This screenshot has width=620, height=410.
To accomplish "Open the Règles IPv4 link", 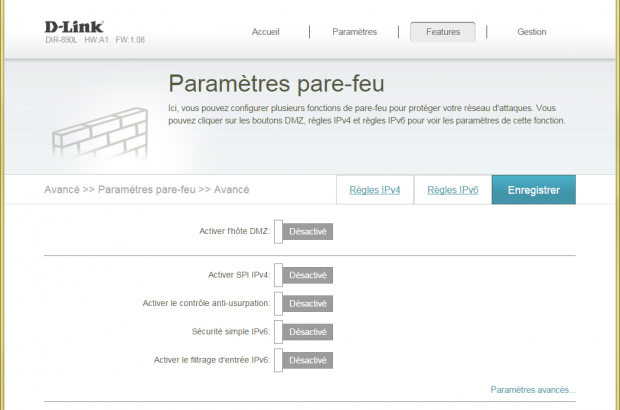I will click(375, 190).
